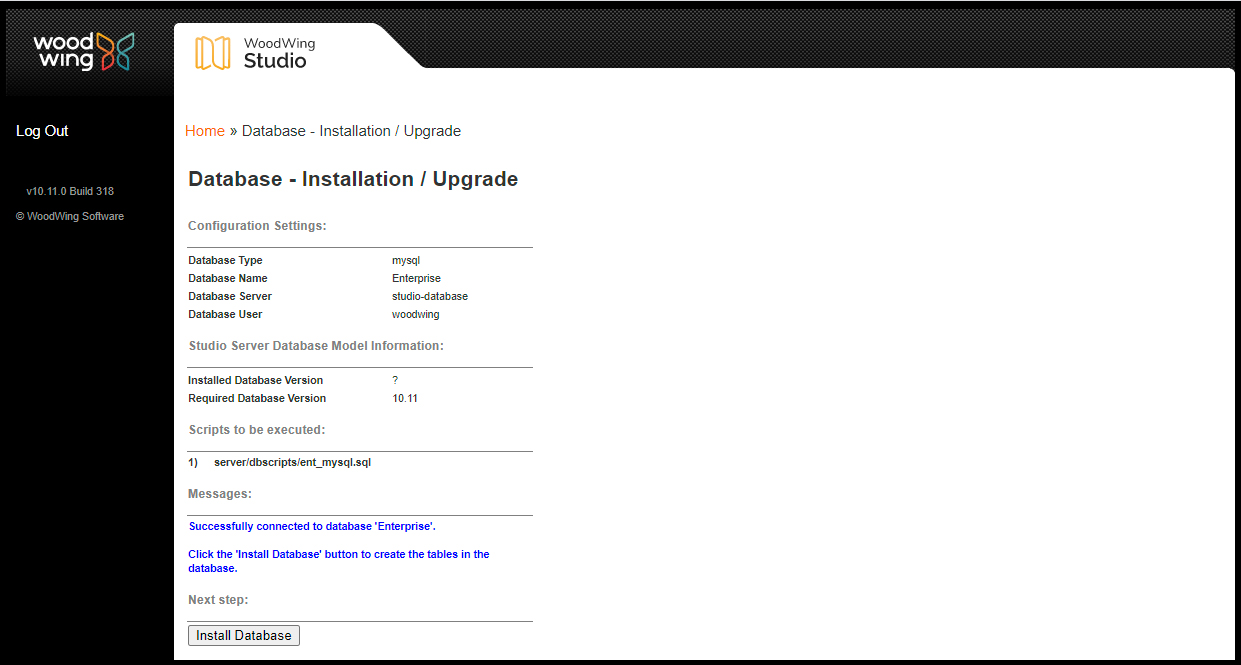Click the Log Out link

[x=42, y=131]
